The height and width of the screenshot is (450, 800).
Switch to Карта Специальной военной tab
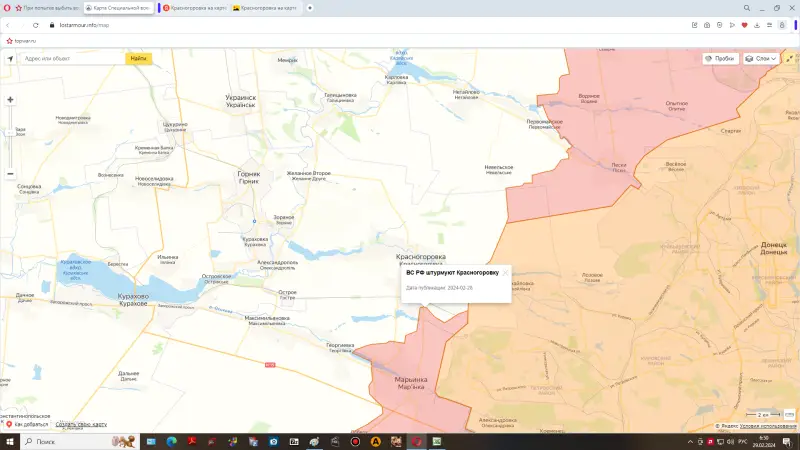tap(118, 8)
